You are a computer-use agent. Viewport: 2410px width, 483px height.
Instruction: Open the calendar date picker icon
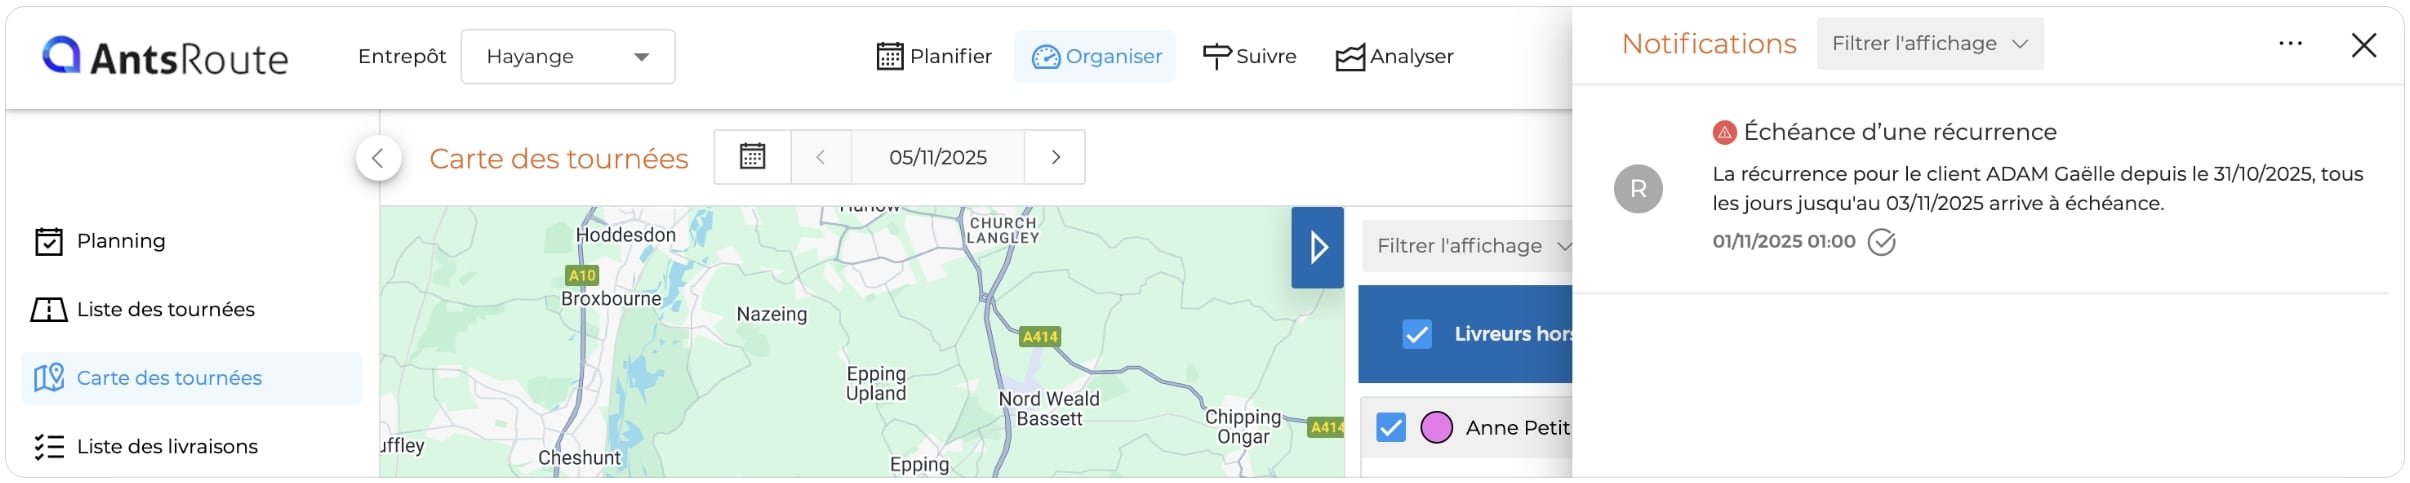pos(752,157)
